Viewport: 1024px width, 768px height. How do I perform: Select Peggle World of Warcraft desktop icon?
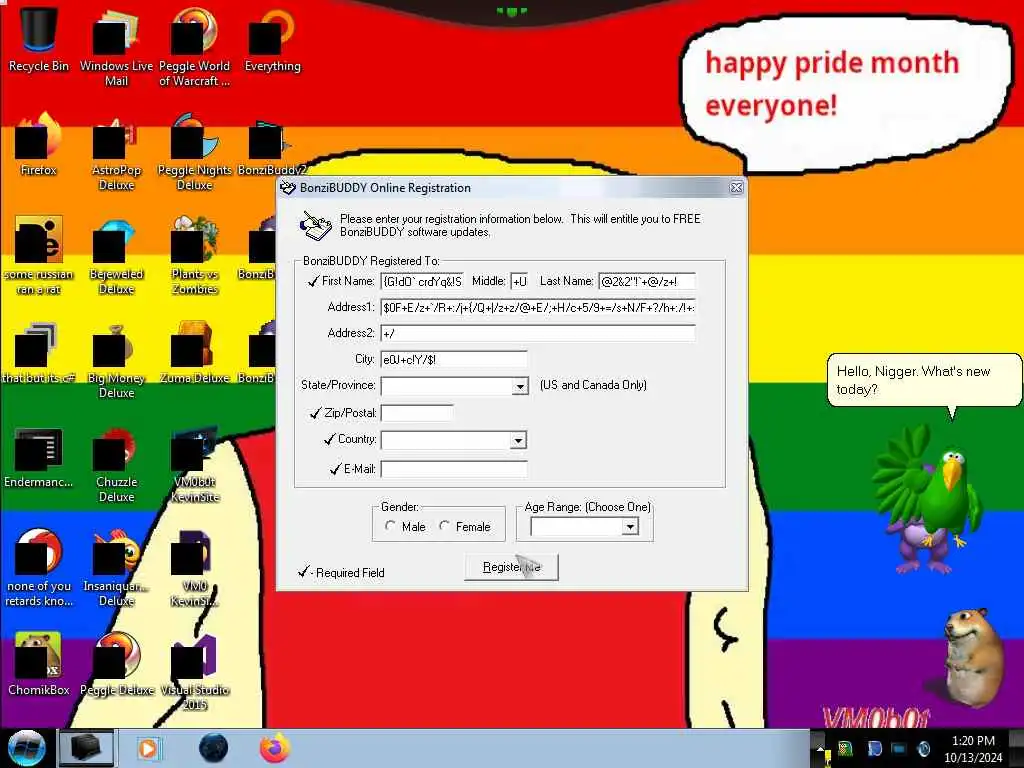tap(194, 46)
